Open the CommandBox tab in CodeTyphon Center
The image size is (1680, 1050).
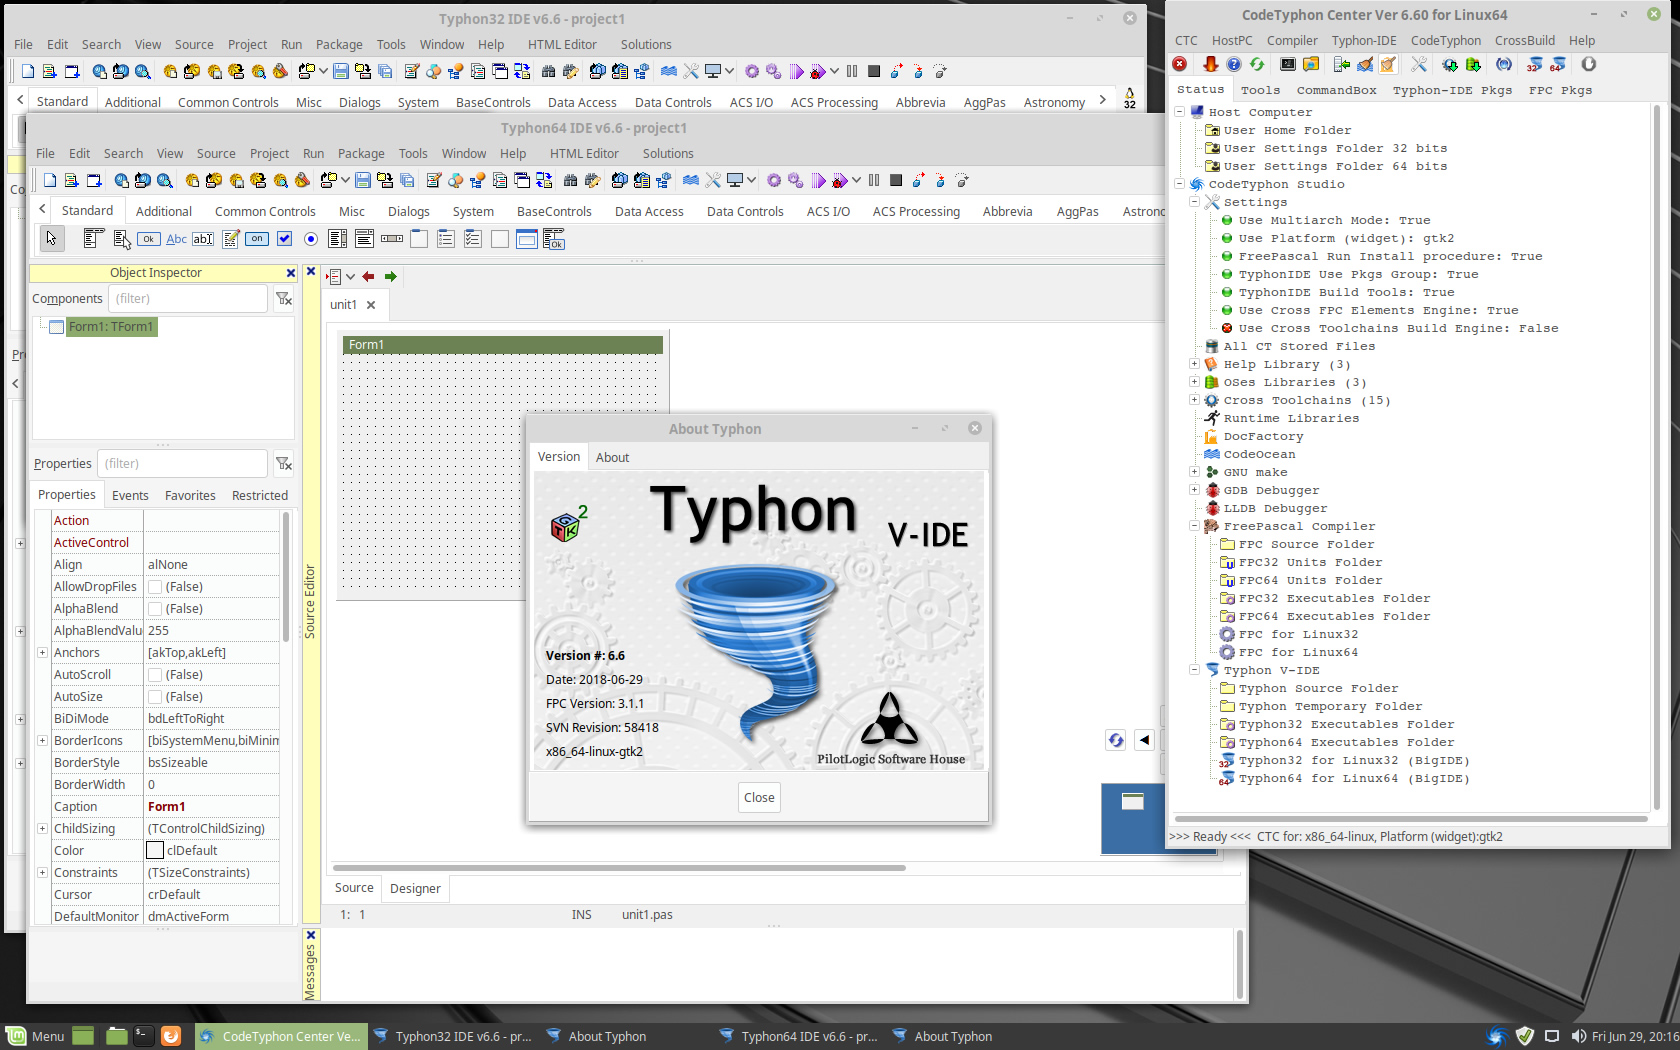pos(1336,90)
